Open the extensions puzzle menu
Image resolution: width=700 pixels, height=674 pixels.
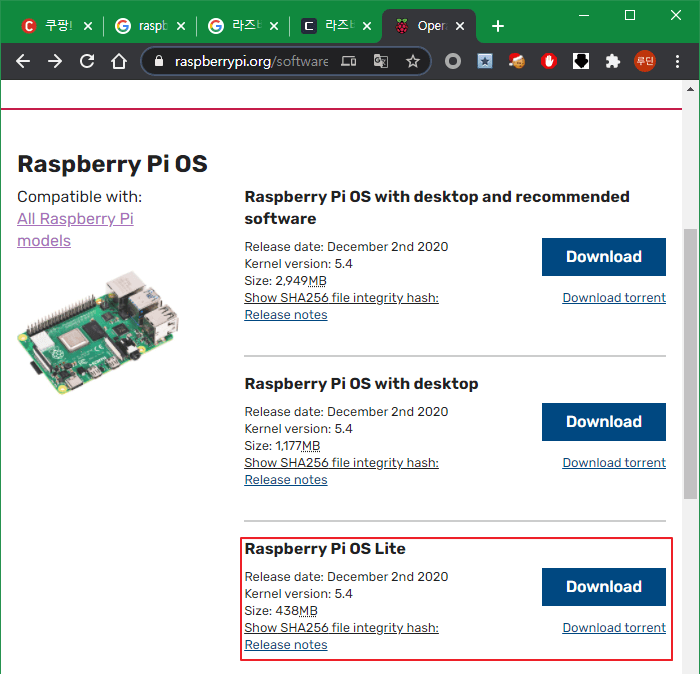613,61
